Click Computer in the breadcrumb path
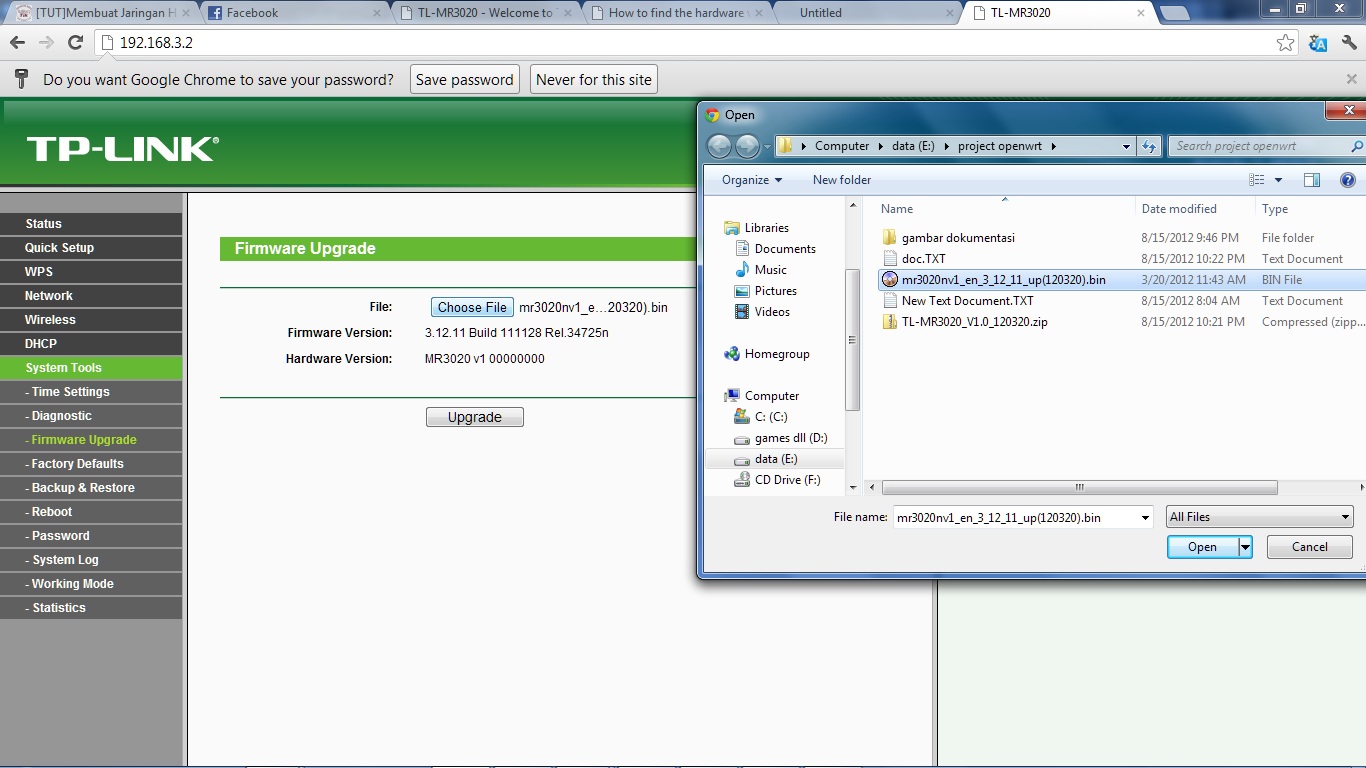 click(x=842, y=146)
